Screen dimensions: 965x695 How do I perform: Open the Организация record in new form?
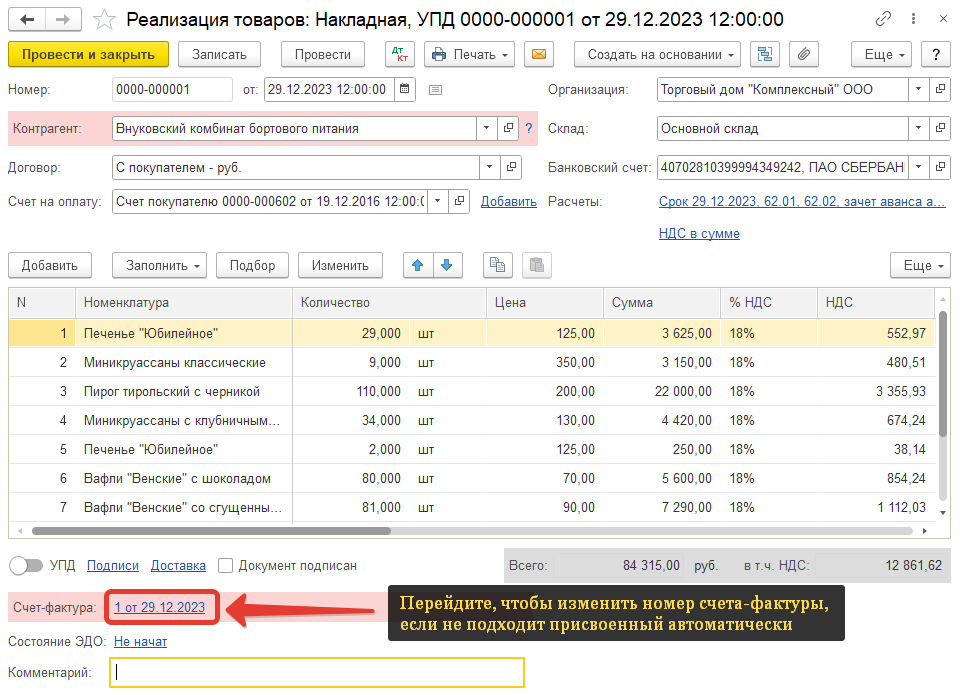point(940,89)
